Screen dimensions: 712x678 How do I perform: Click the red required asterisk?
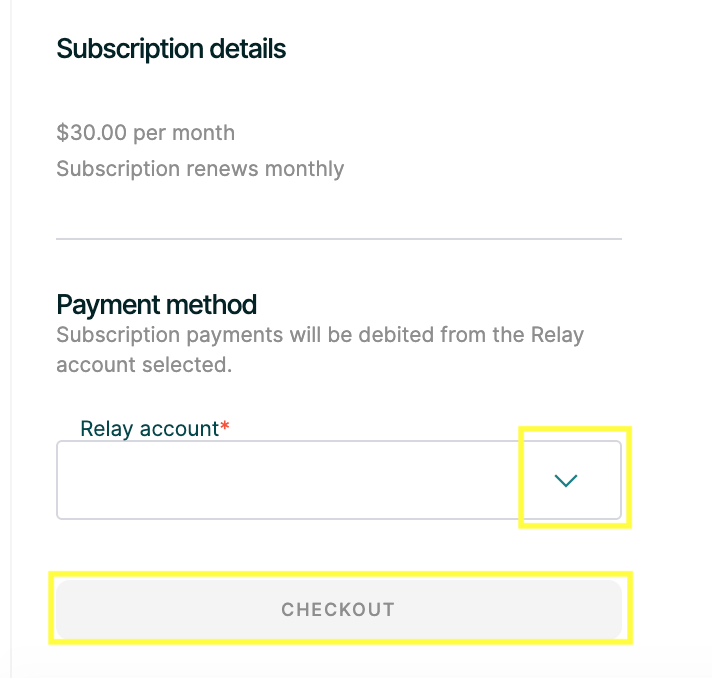point(225,427)
